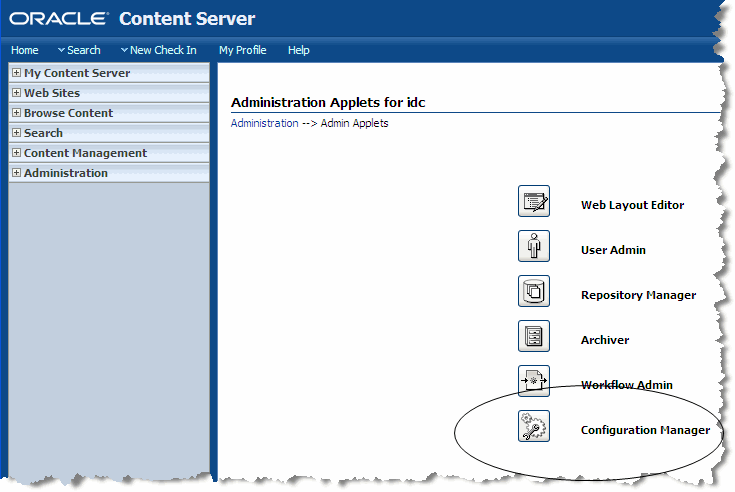This screenshot has height=492, width=735.
Task: Expand the Browse Content tray
Action: point(16,113)
